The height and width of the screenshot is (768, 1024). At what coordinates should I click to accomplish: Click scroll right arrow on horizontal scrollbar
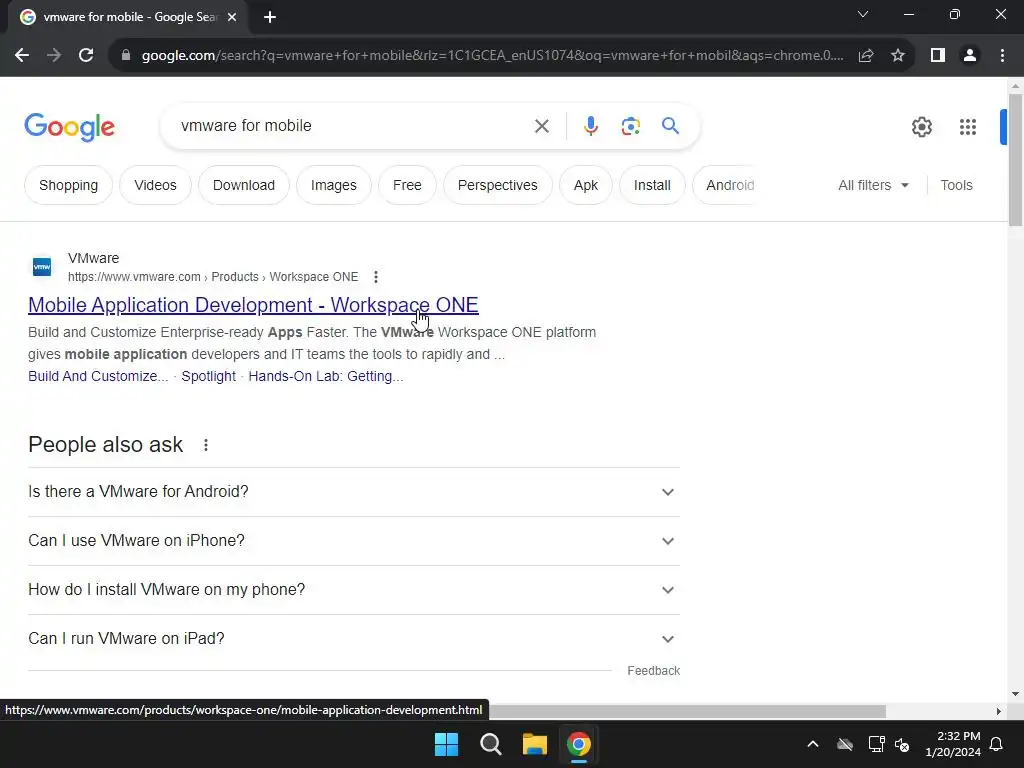coord(999,711)
